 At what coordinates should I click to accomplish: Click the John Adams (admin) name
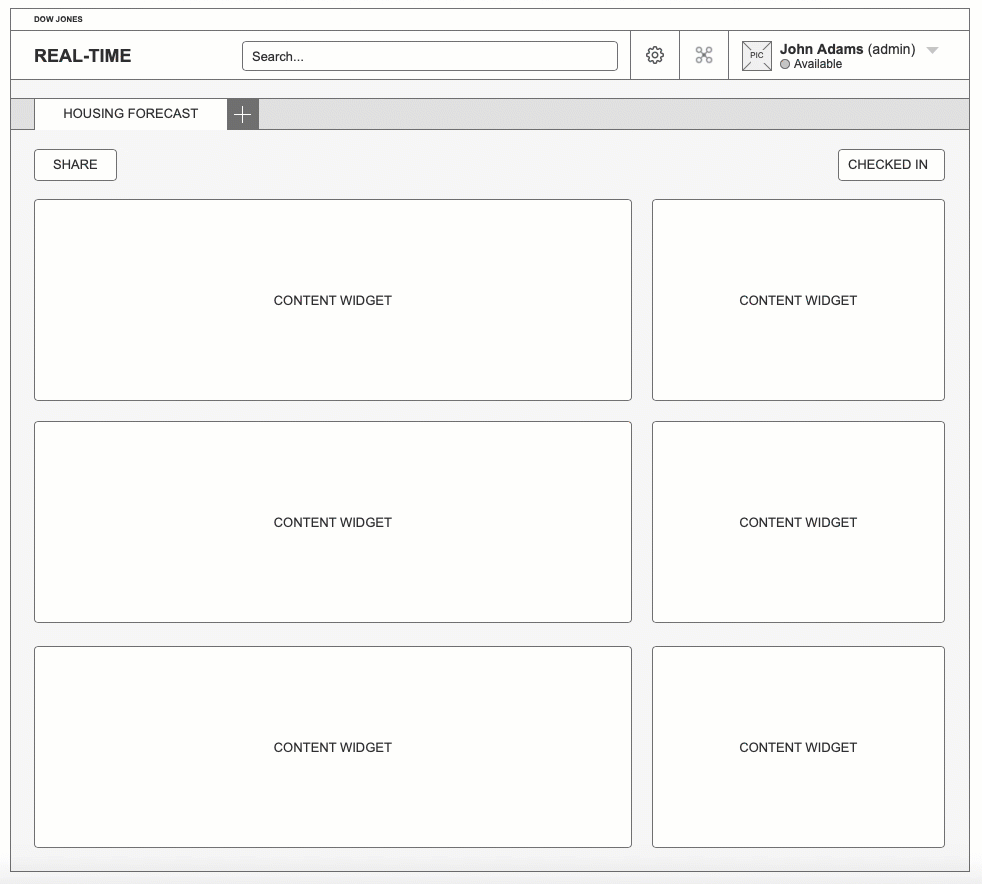tap(847, 49)
